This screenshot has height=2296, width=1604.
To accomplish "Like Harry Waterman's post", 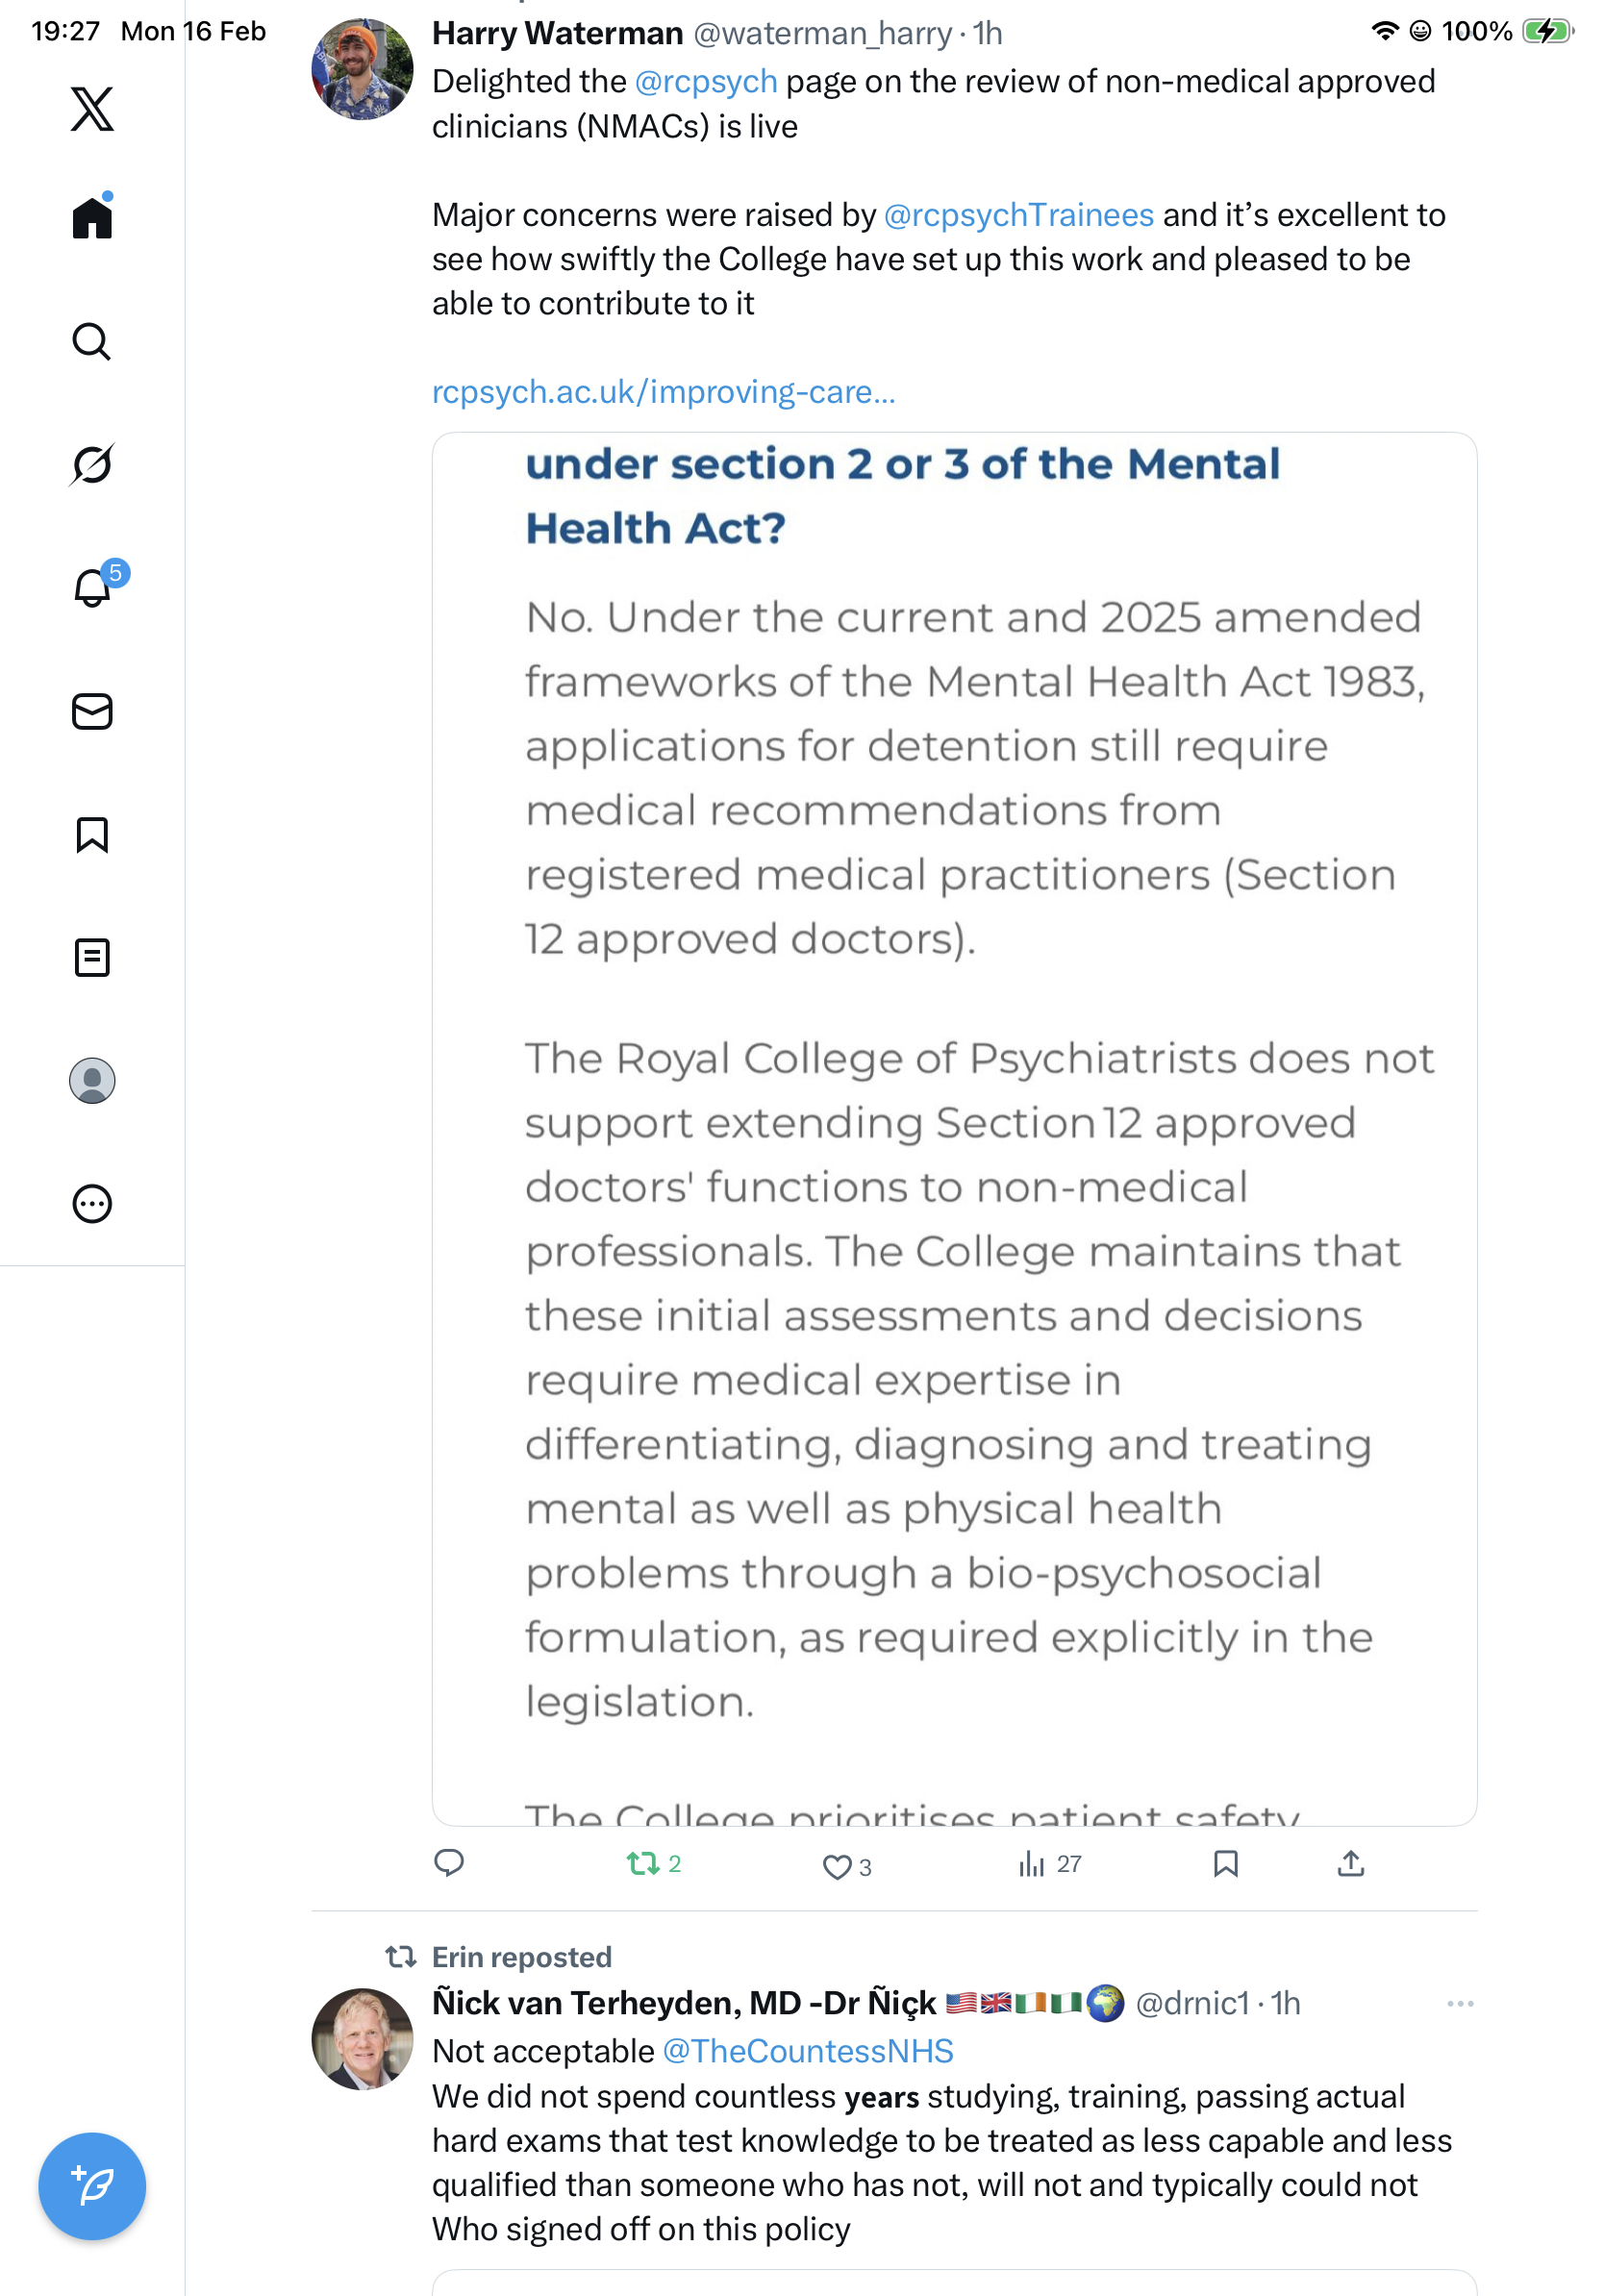I will click(x=836, y=1866).
